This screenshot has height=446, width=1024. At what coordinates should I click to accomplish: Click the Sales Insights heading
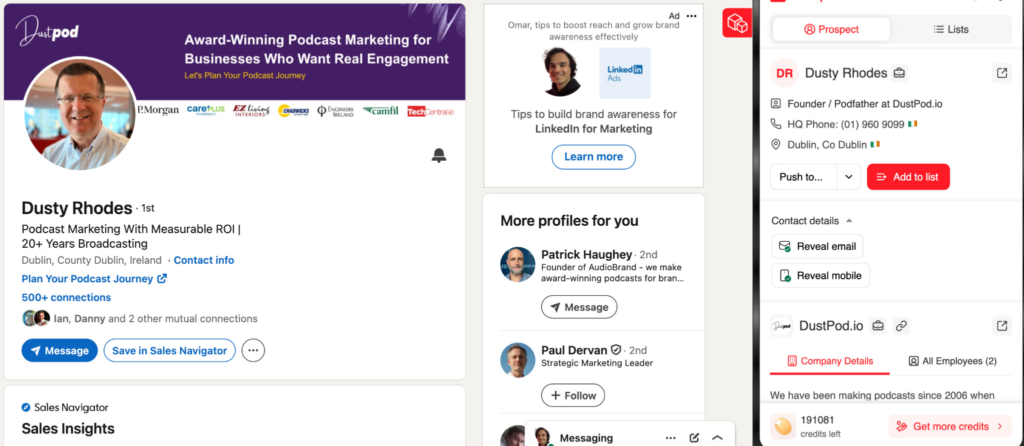pos(68,428)
